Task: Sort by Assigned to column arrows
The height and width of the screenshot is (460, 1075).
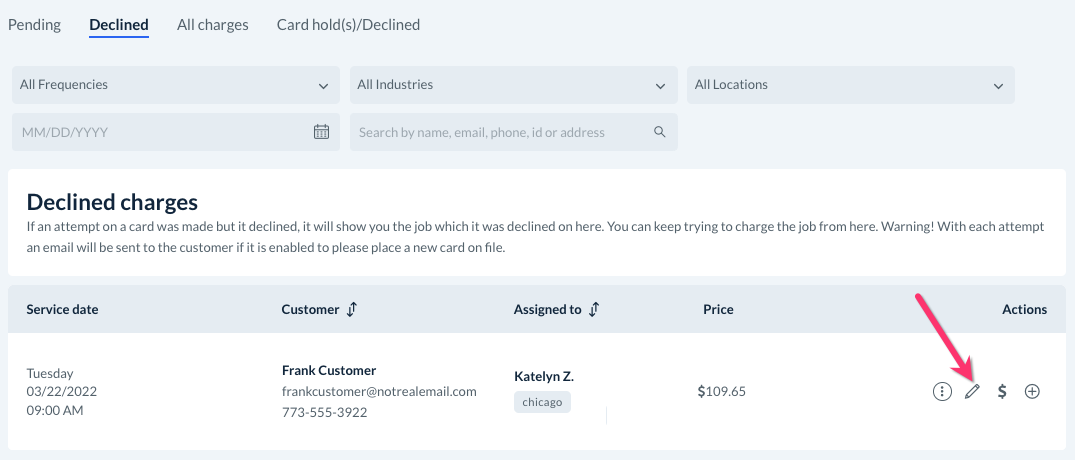Action: pos(594,310)
